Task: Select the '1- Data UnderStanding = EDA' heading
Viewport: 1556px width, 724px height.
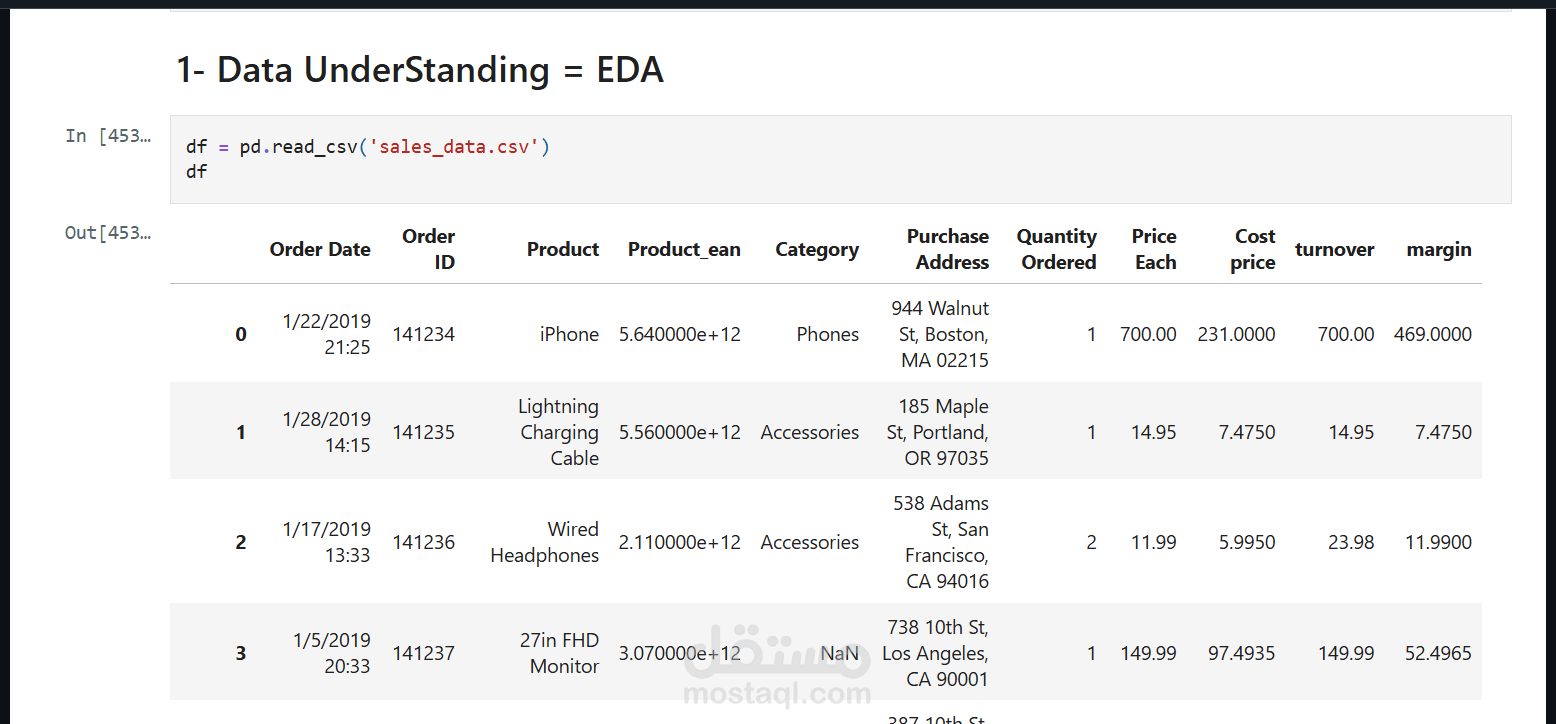Action: pos(420,70)
